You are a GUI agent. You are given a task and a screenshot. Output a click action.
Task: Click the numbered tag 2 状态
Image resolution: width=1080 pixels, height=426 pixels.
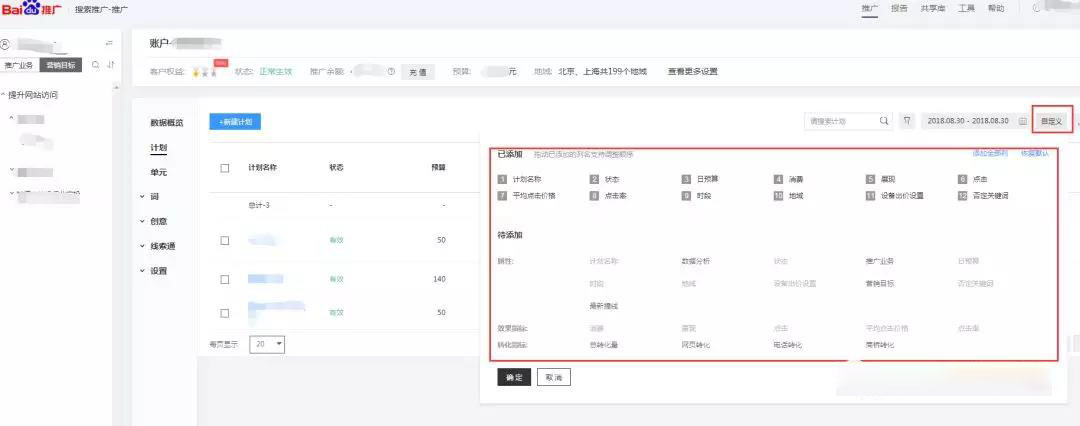[x=604, y=179]
